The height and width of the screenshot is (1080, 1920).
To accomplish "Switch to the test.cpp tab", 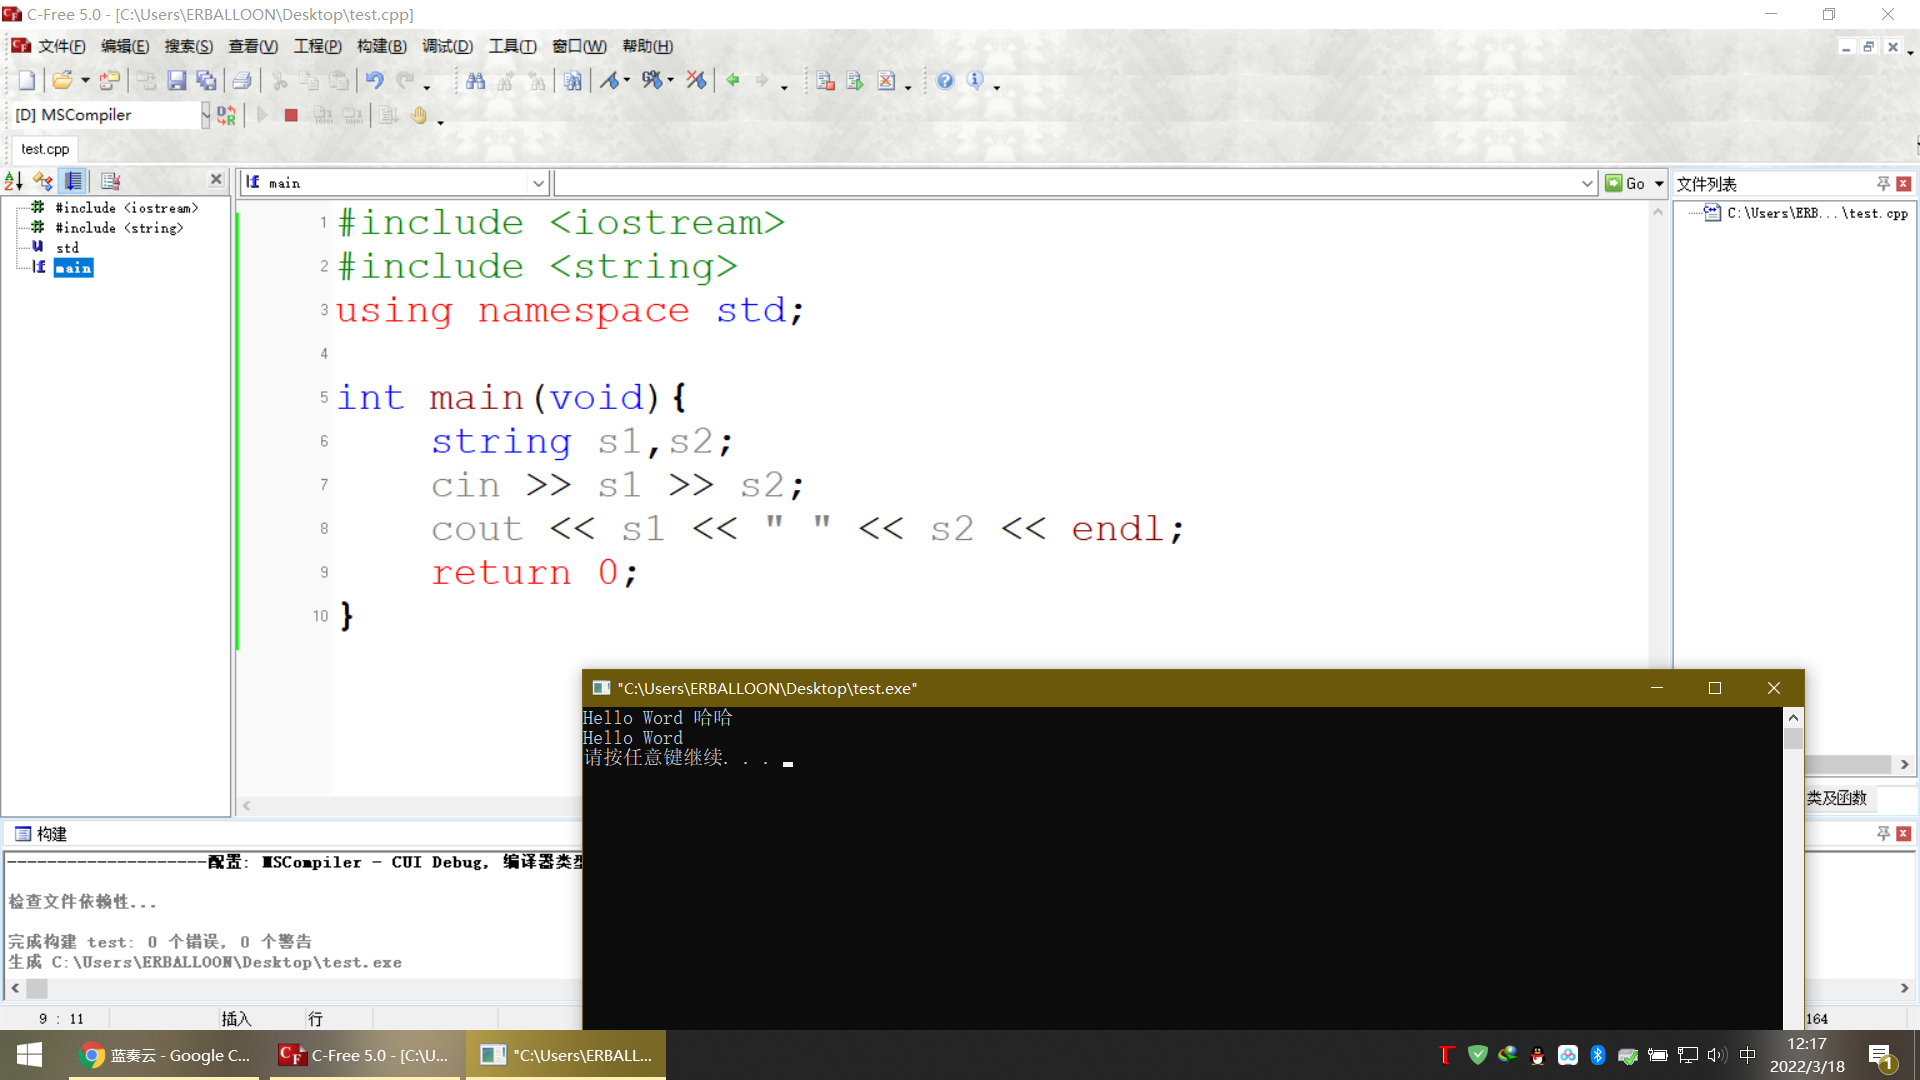I will pos(45,149).
